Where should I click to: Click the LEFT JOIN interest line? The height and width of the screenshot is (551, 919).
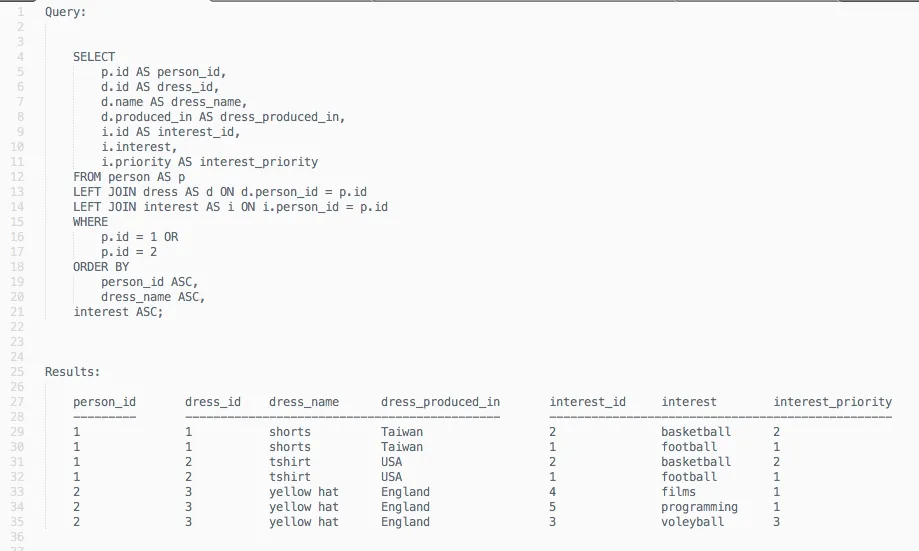230,207
